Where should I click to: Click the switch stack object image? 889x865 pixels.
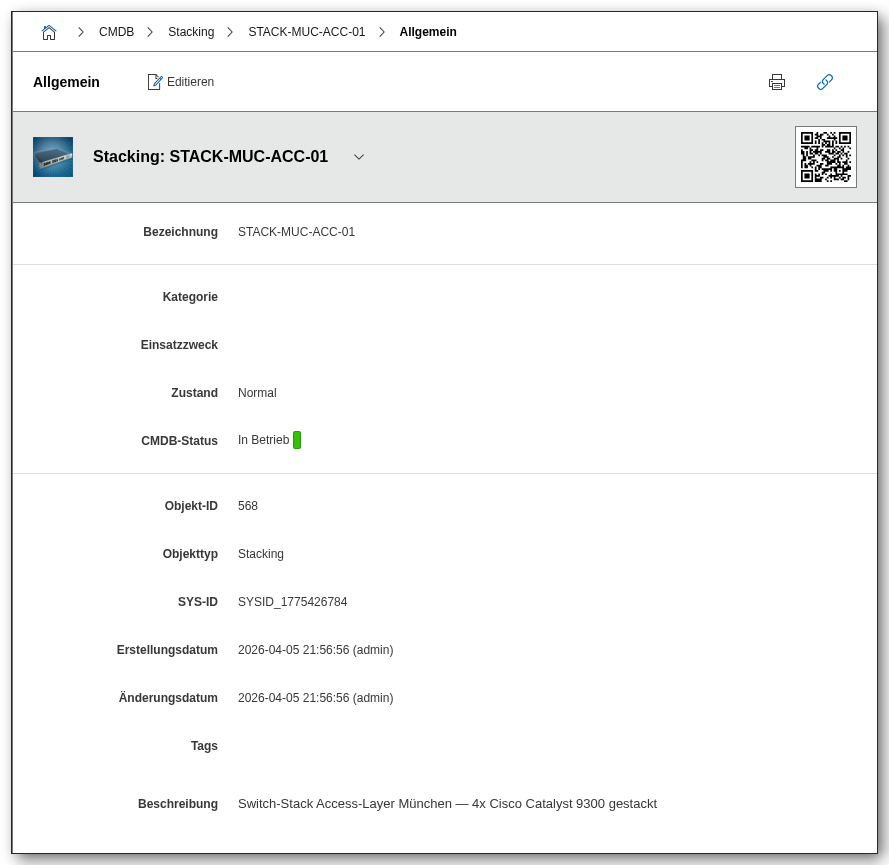53,157
